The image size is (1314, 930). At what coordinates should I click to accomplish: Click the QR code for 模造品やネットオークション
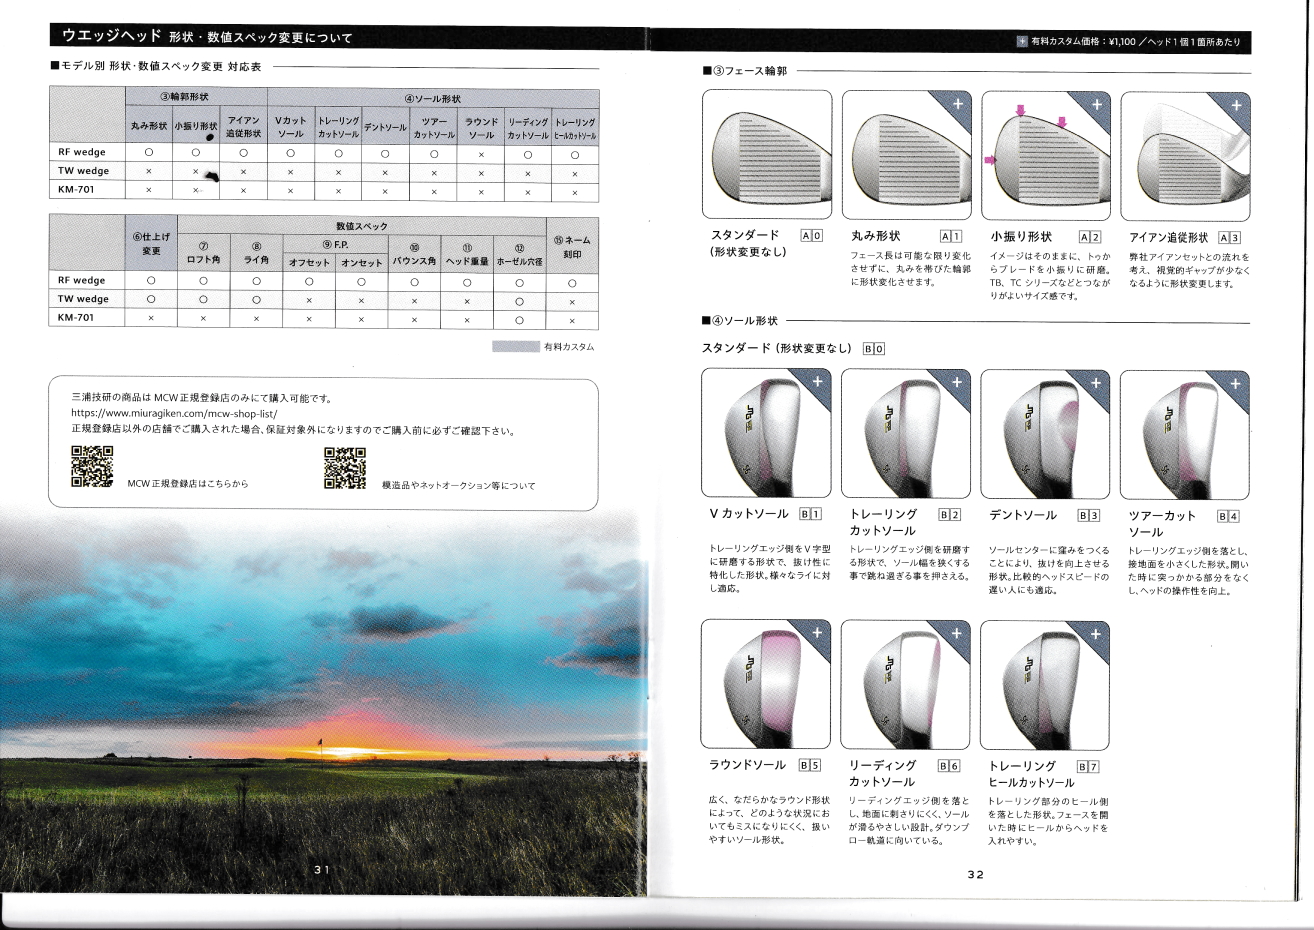click(x=345, y=467)
